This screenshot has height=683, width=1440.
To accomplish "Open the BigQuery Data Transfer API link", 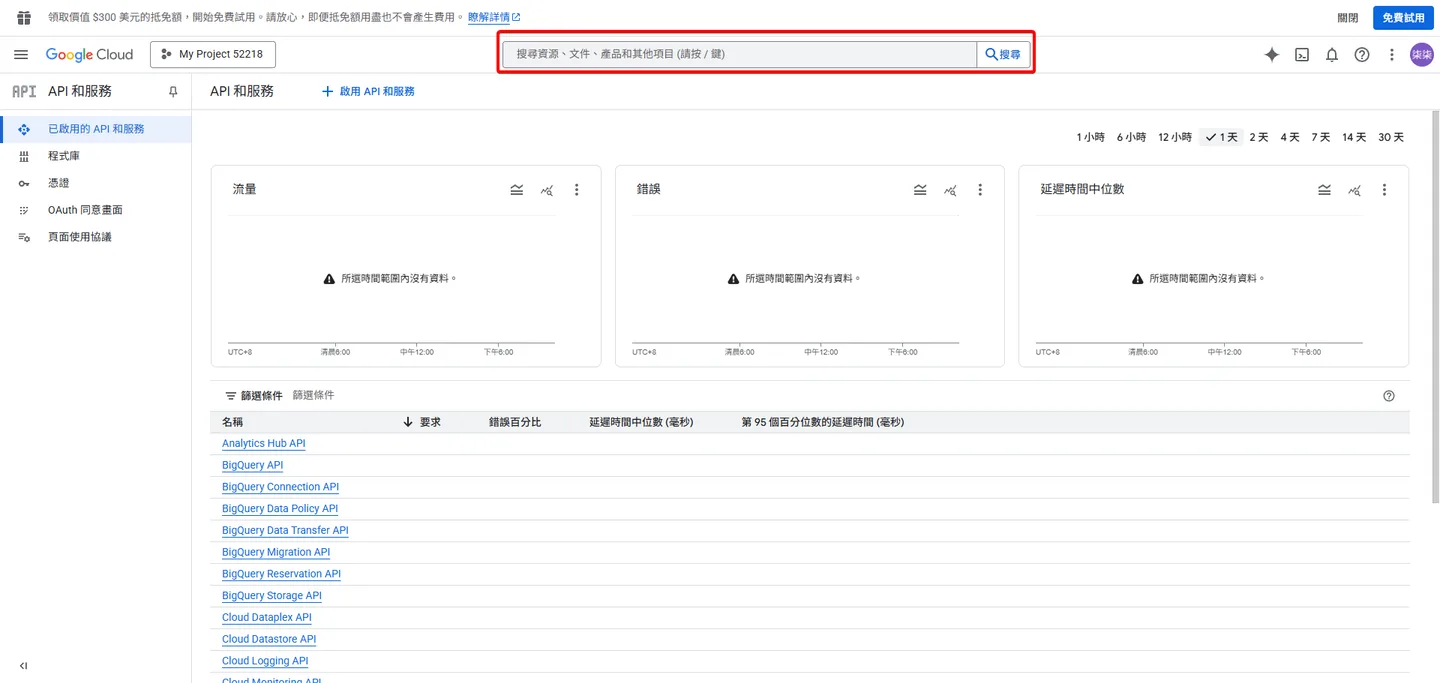I will (285, 531).
